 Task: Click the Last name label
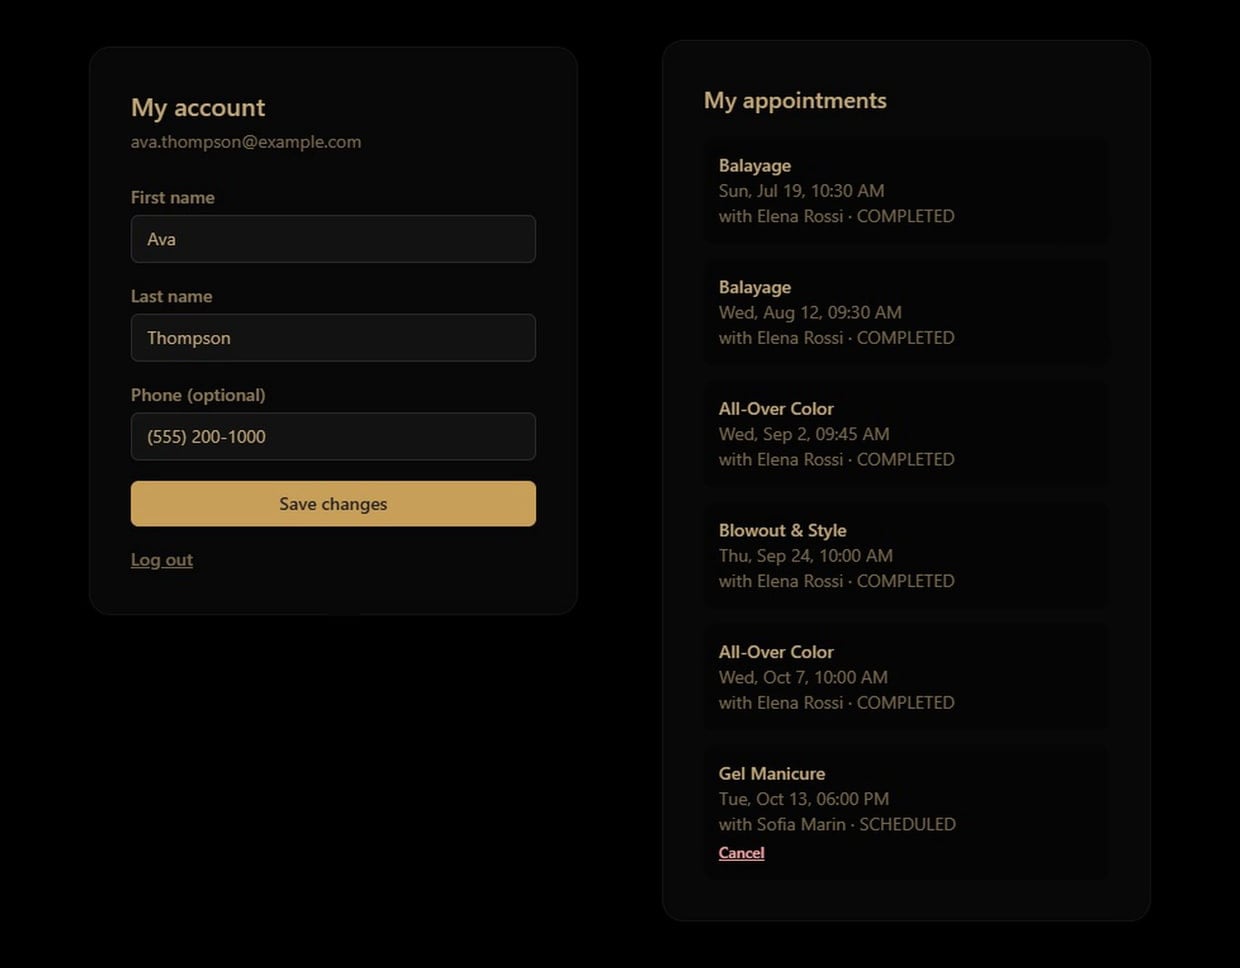[x=172, y=297]
